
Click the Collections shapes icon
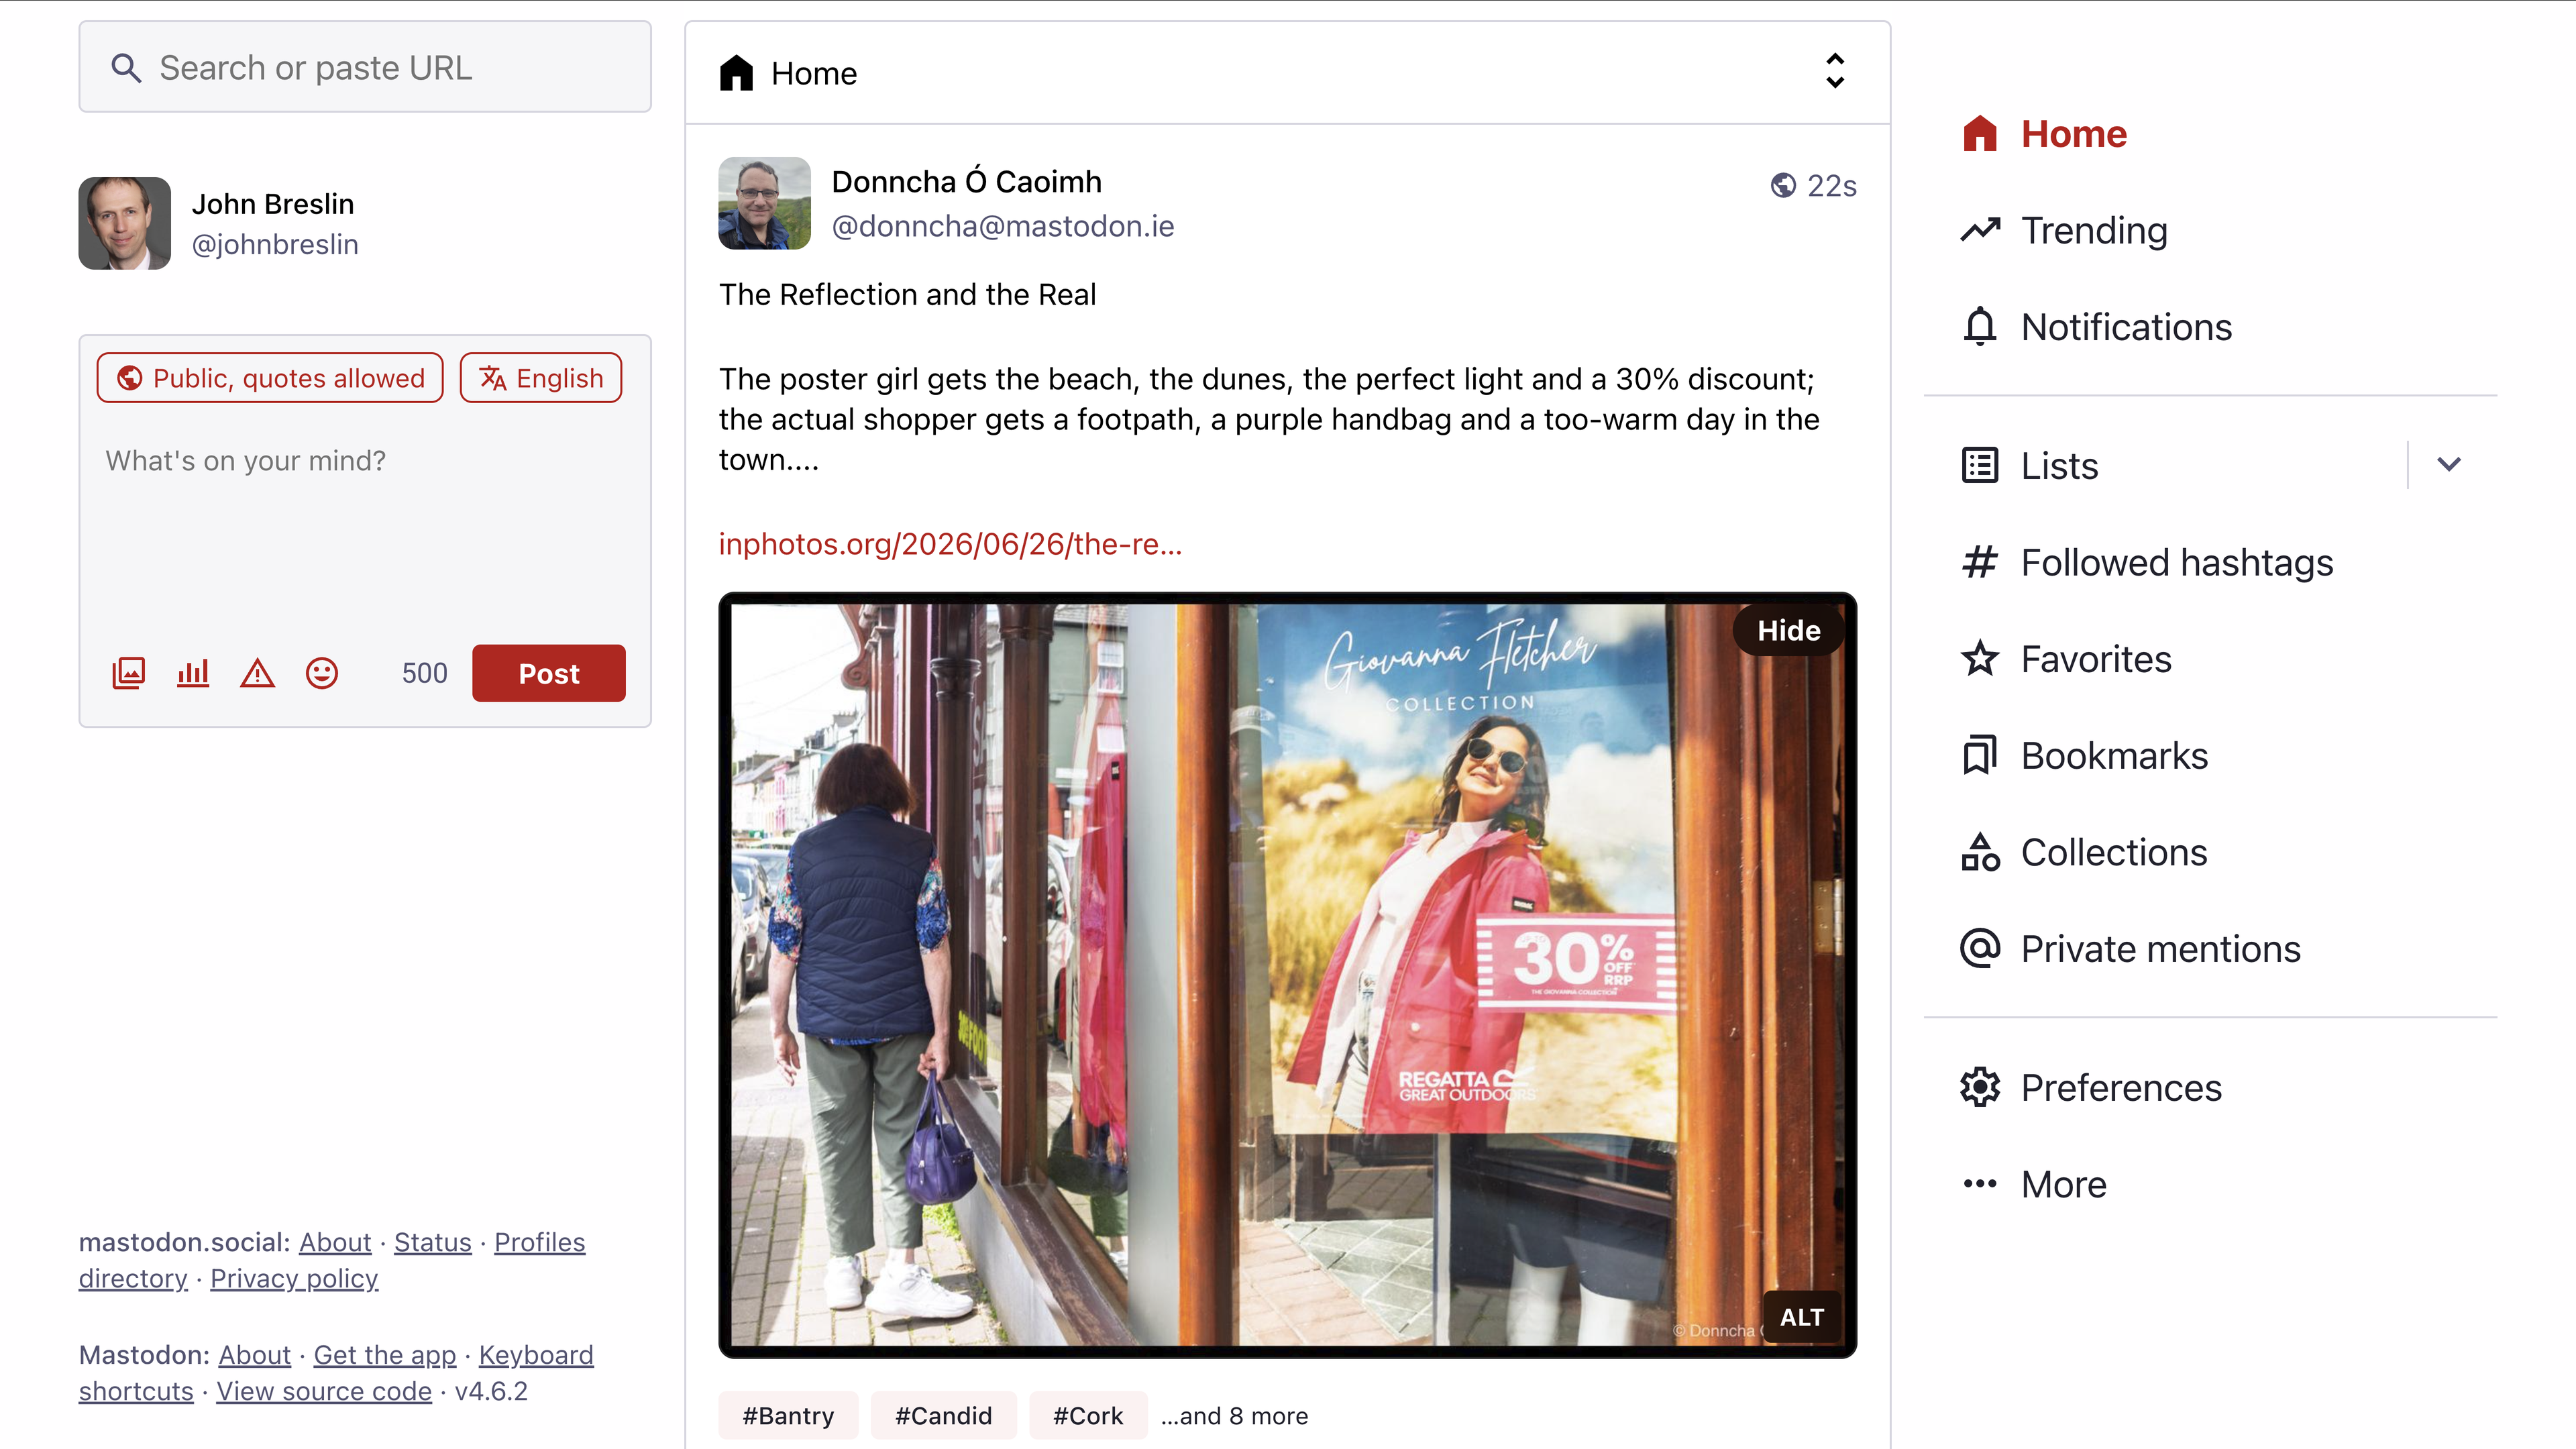coord(1980,852)
